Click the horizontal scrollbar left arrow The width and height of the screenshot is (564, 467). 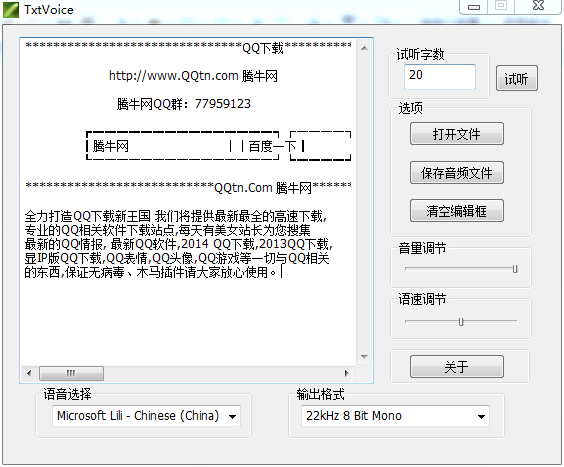pos(29,373)
